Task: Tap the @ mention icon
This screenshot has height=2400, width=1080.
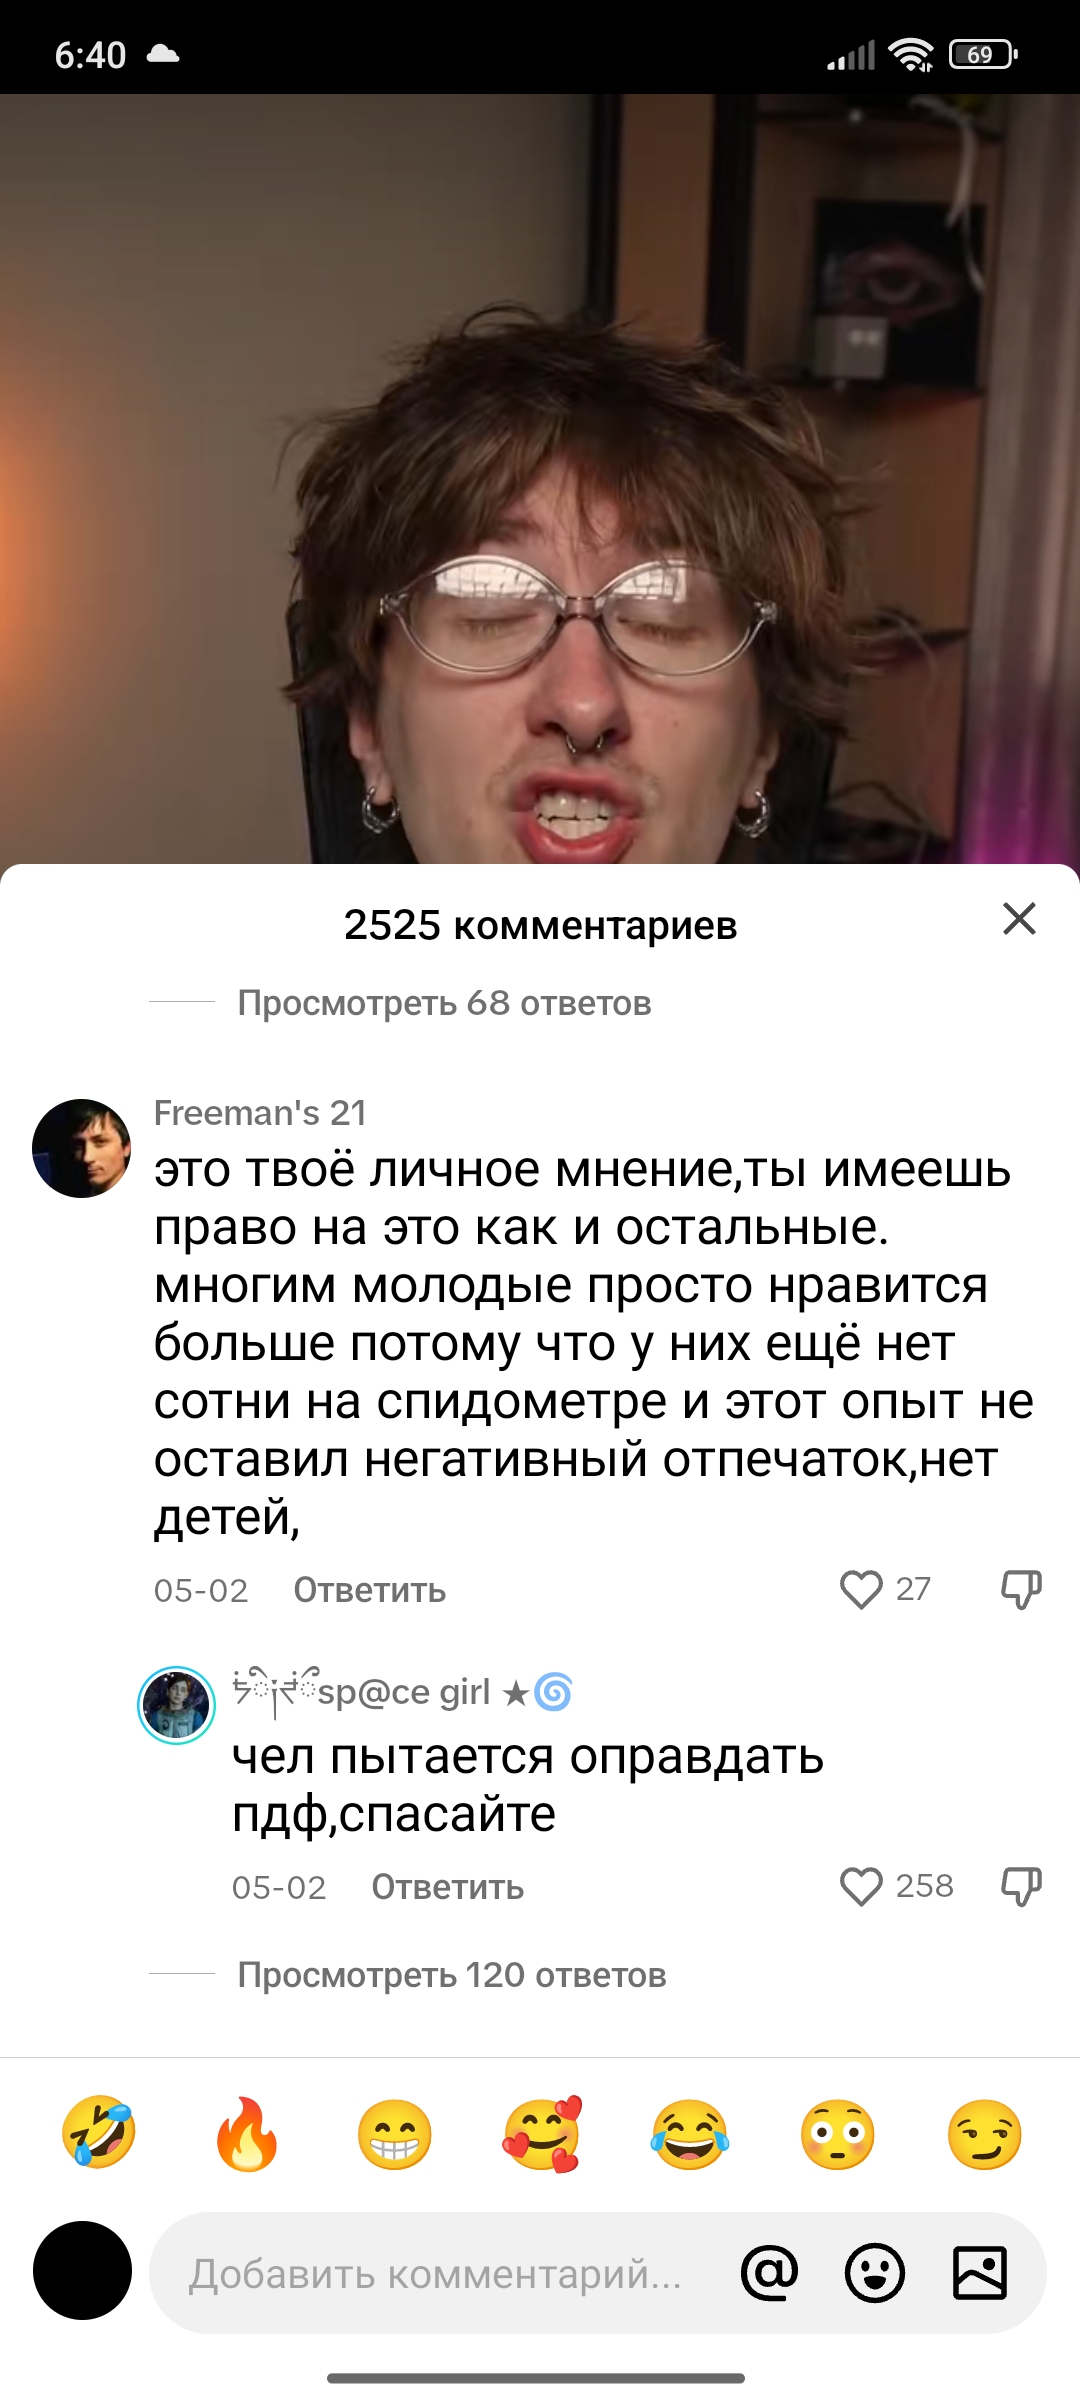Action: coord(769,2273)
